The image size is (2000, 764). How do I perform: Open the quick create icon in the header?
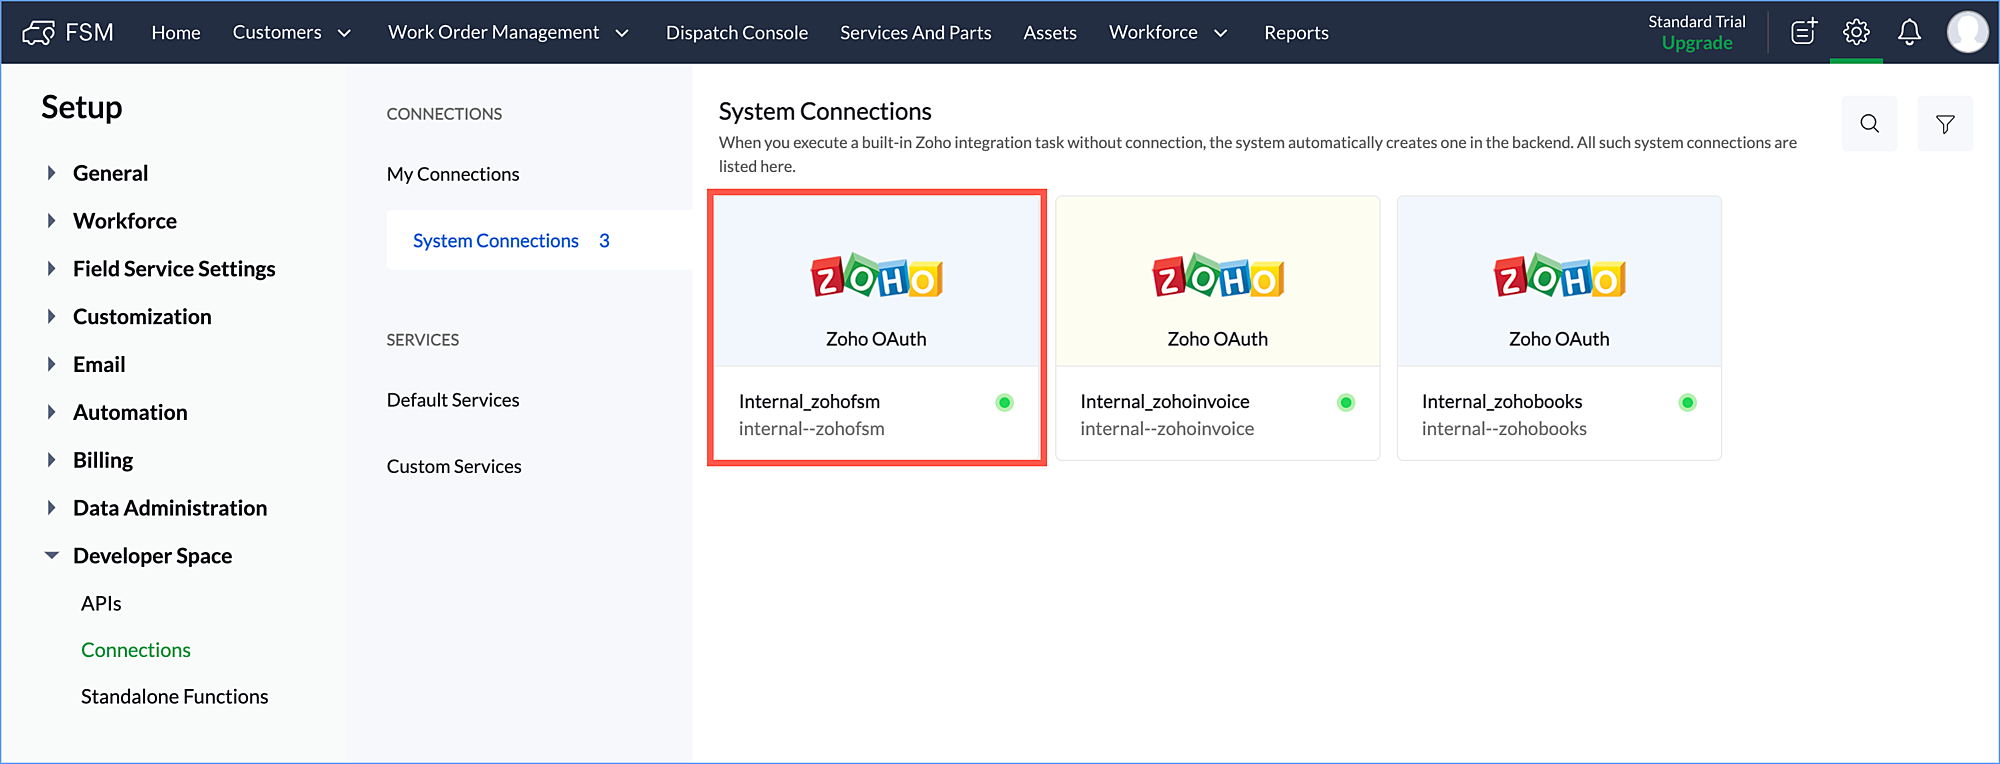pyautogui.click(x=1804, y=32)
